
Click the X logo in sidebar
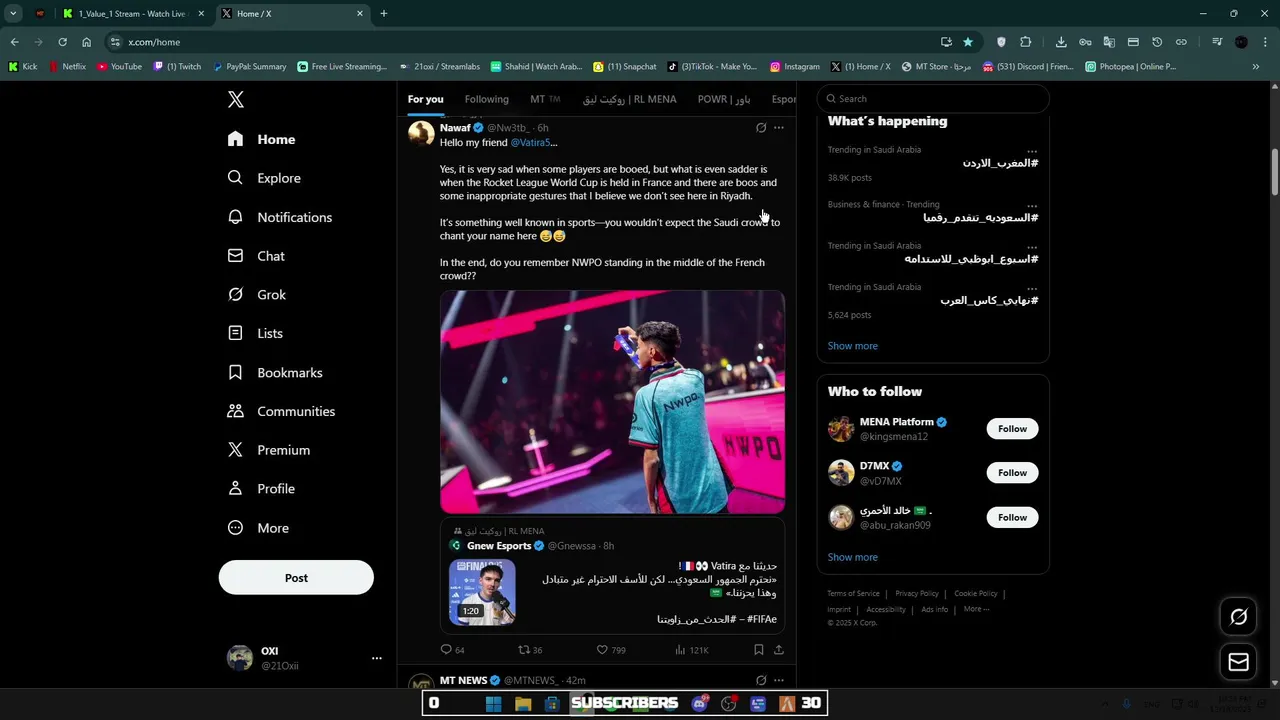[235, 99]
